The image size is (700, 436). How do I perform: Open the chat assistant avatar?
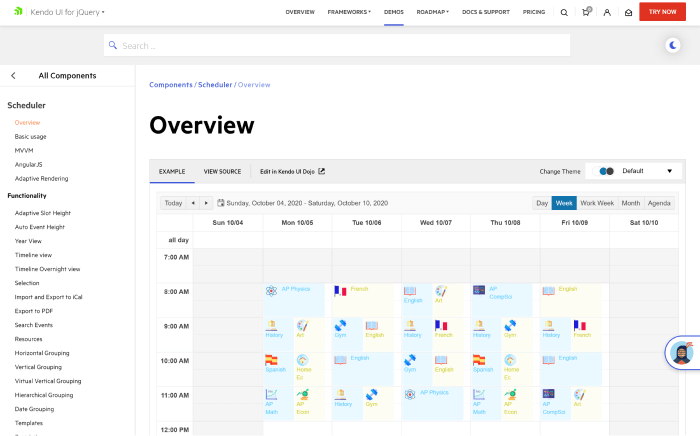682,353
